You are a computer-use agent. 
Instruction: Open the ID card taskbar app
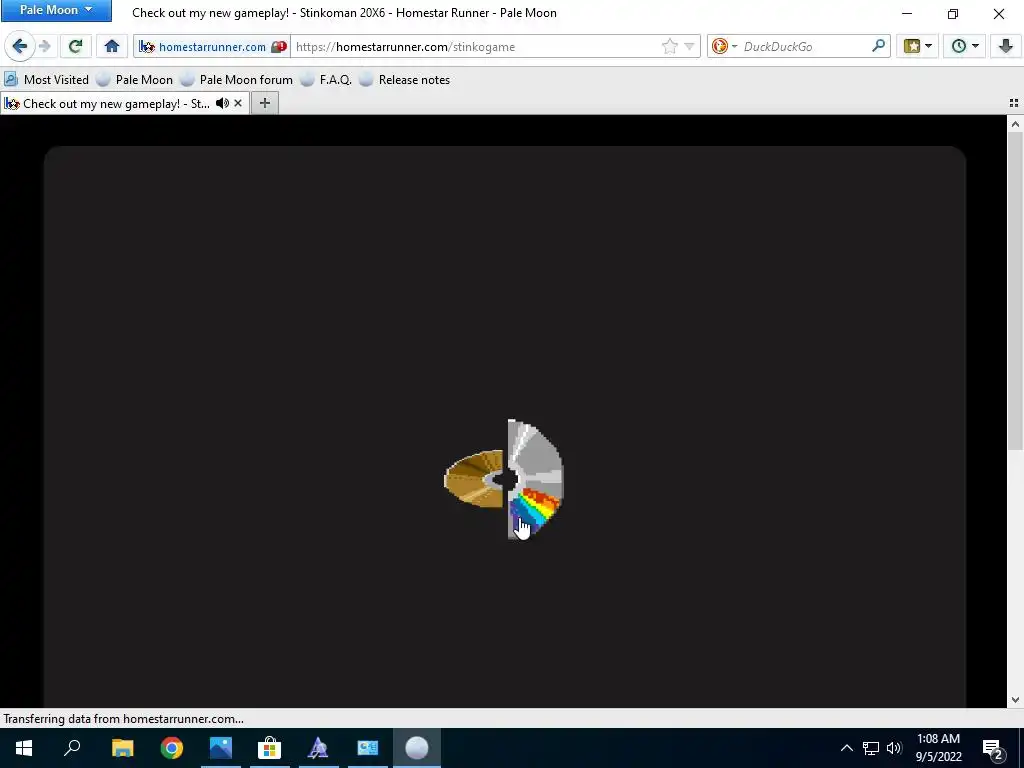pyautogui.click(x=368, y=748)
